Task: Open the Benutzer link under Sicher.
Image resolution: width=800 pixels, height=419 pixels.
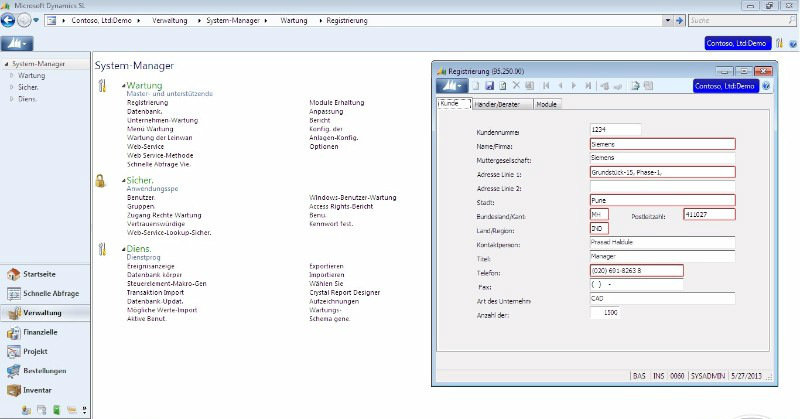Action: 141,198
